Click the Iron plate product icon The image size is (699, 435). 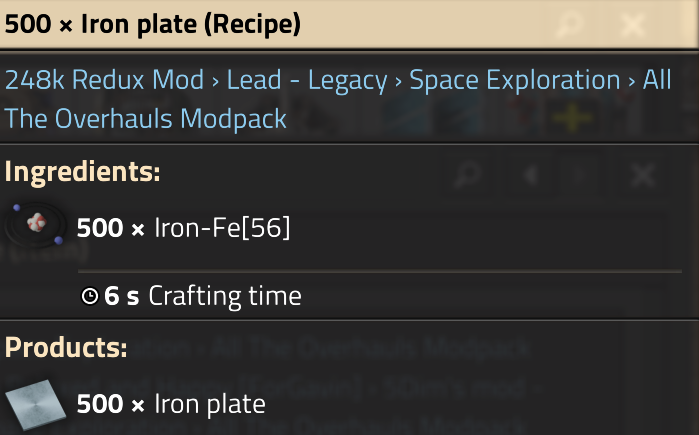coord(35,403)
